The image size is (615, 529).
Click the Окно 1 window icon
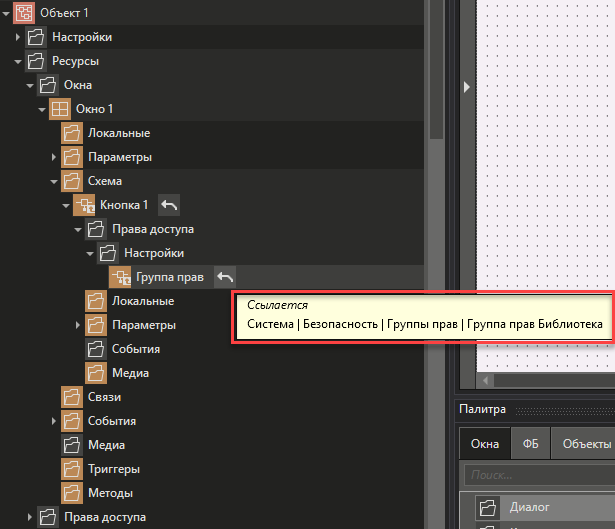point(59,109)
